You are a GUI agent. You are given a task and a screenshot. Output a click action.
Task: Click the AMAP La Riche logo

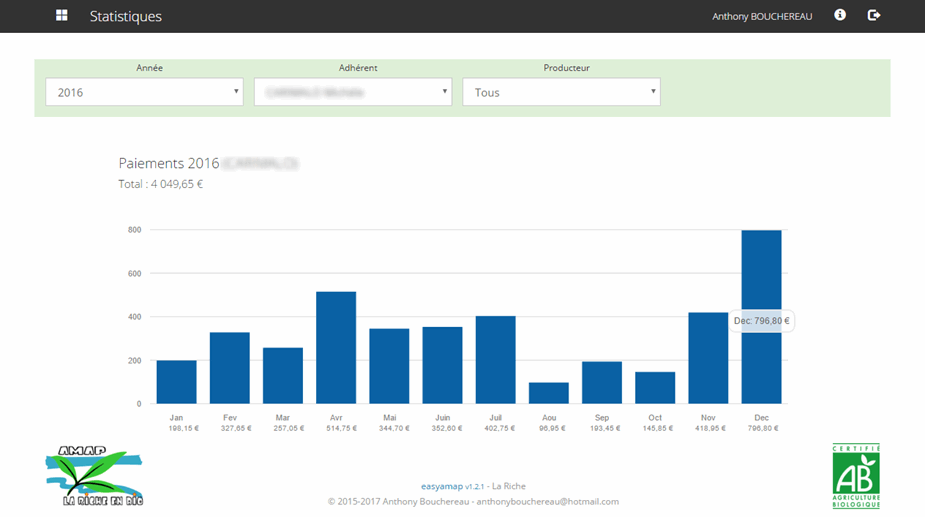pos(94,476)
